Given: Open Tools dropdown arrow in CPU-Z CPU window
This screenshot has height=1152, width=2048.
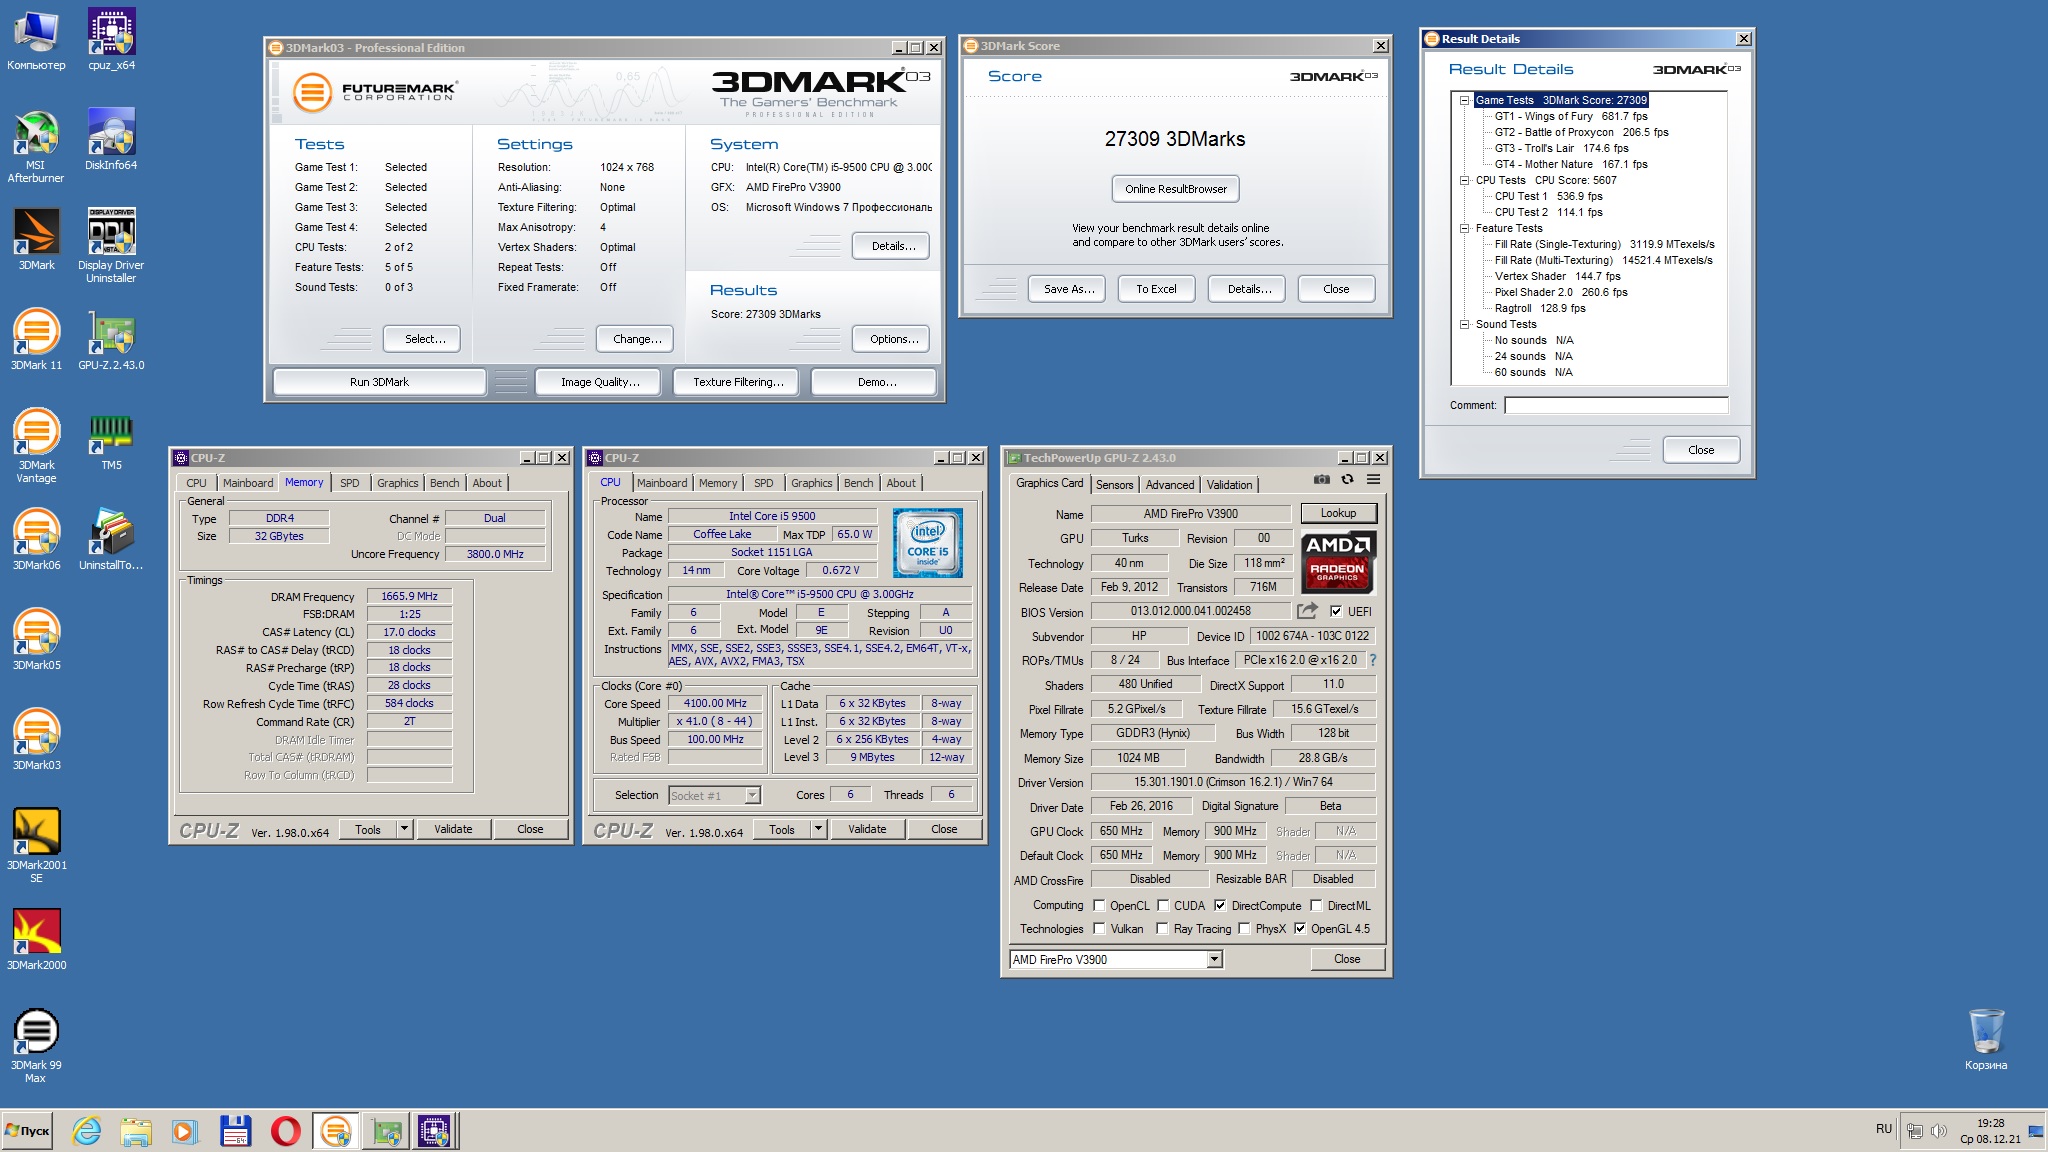Looking at the screenshot, I should 818,829.
